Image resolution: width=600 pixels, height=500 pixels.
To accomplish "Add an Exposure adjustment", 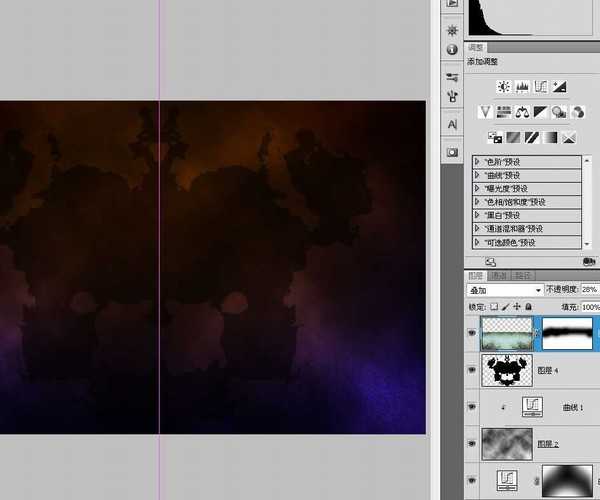I will coord(560,87).
